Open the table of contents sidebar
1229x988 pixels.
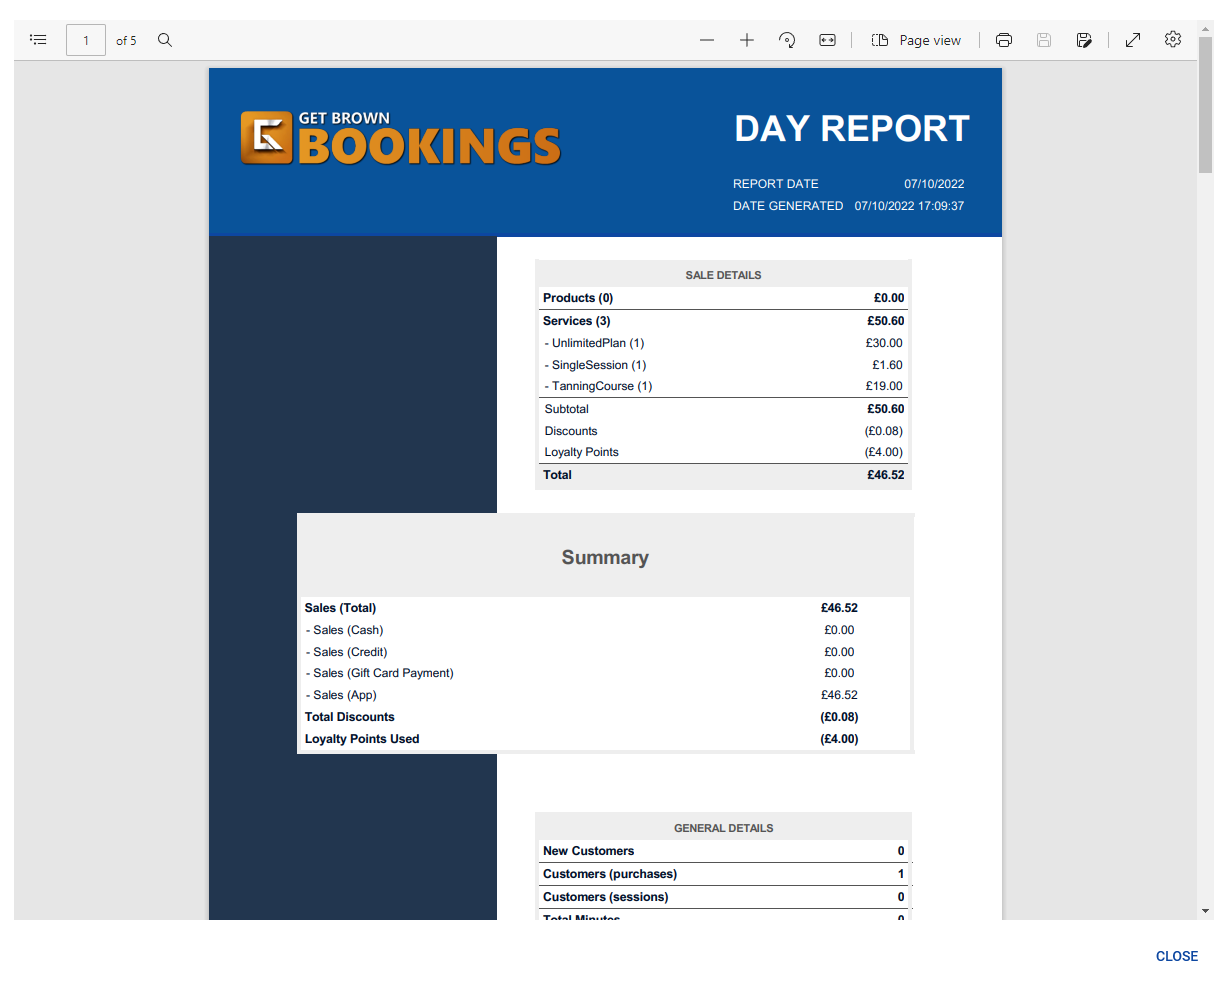tap(38, 40)
